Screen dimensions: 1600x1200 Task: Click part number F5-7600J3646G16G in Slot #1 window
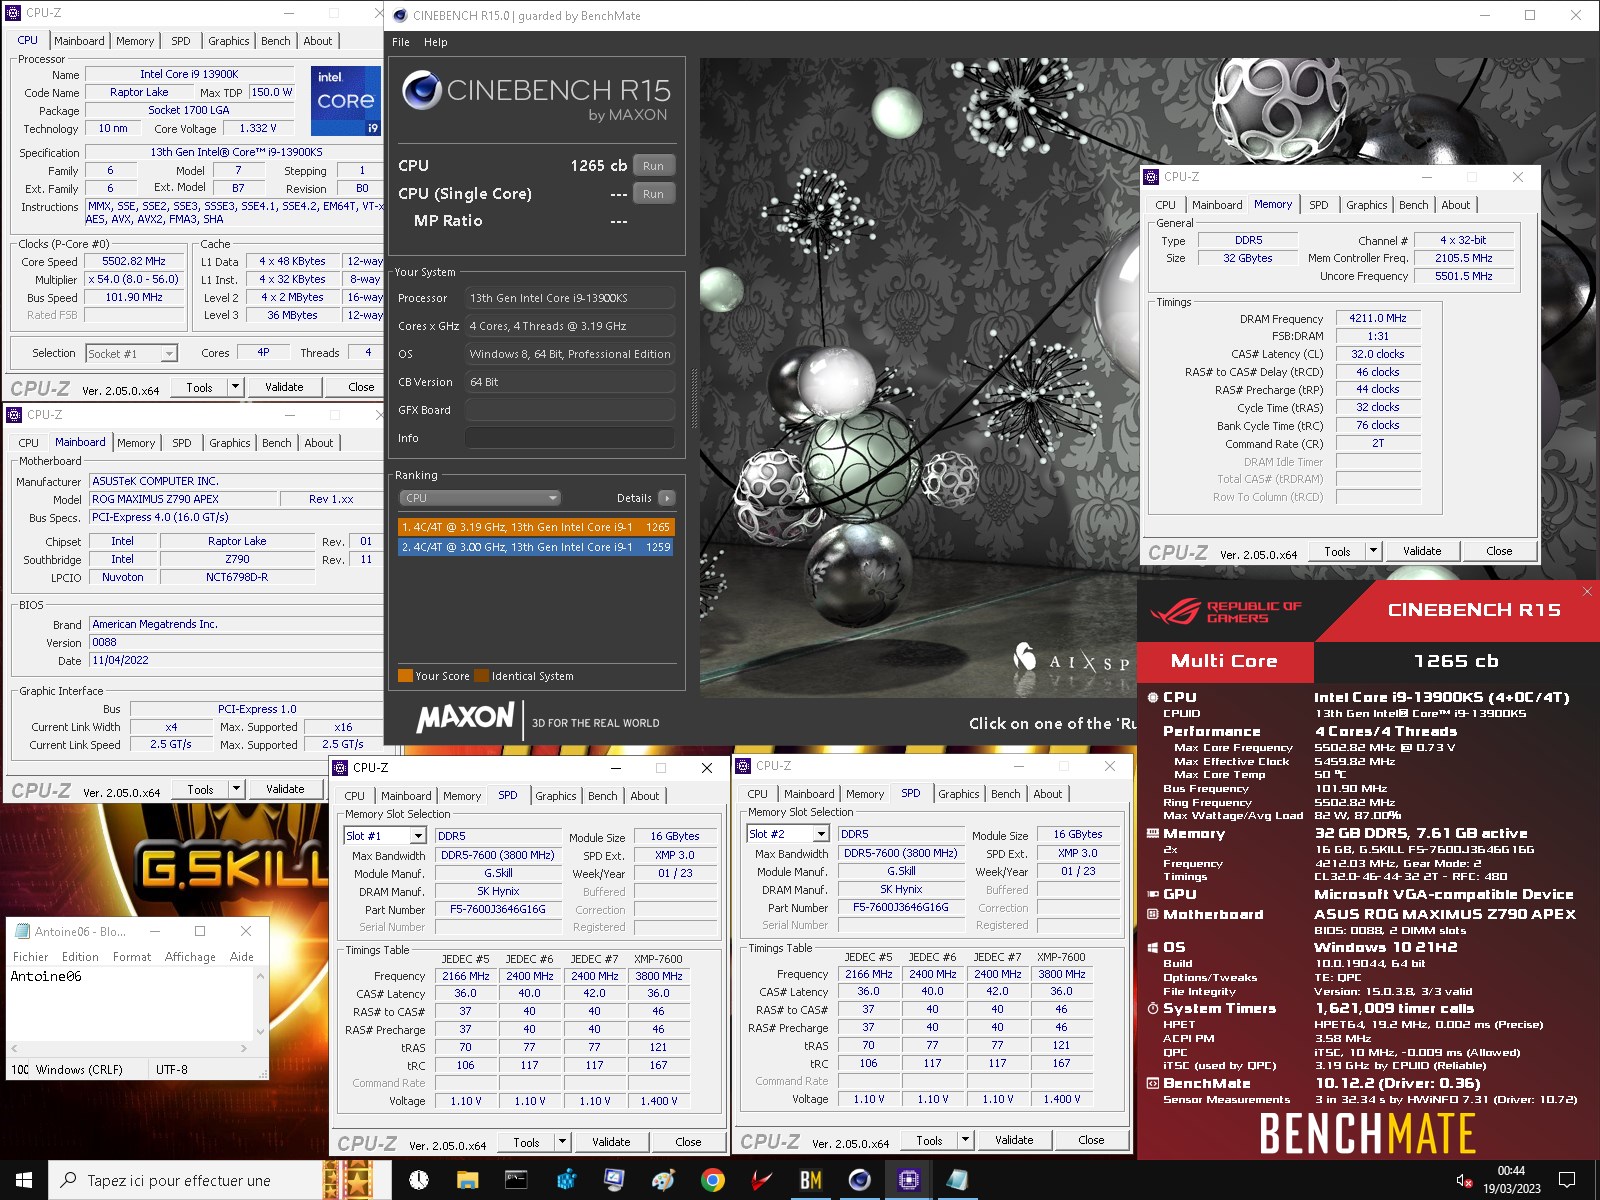point(497,910)
